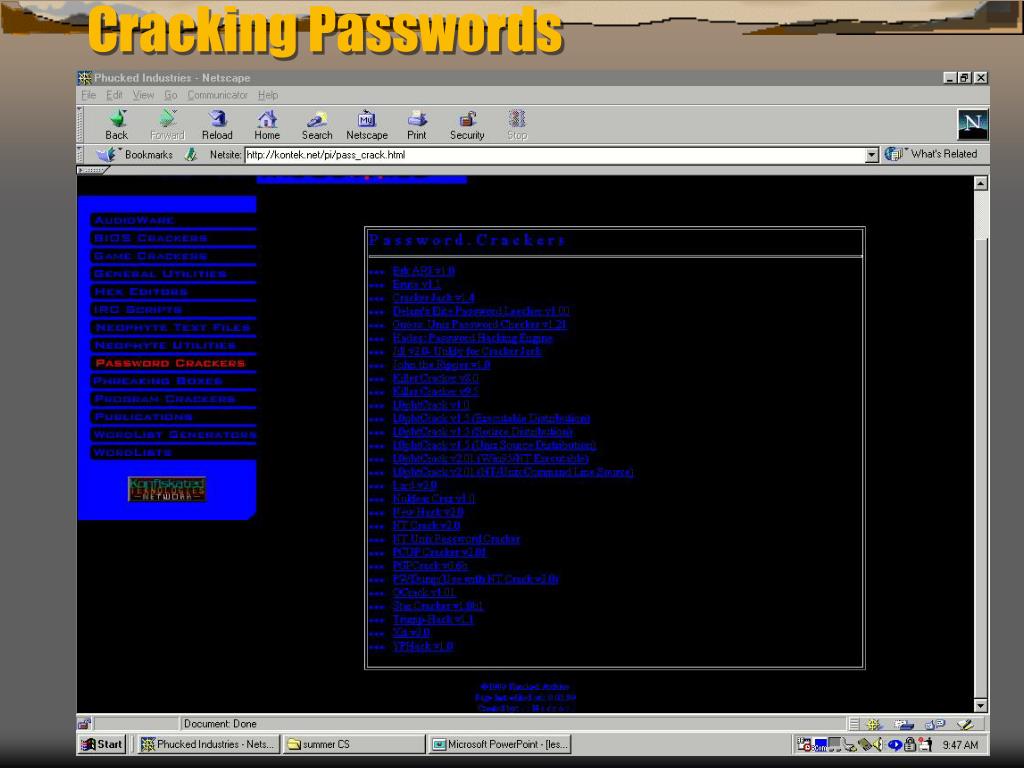Open the General Utilities sidebar section
This screenshot has width=1024, height=768.
160,274
